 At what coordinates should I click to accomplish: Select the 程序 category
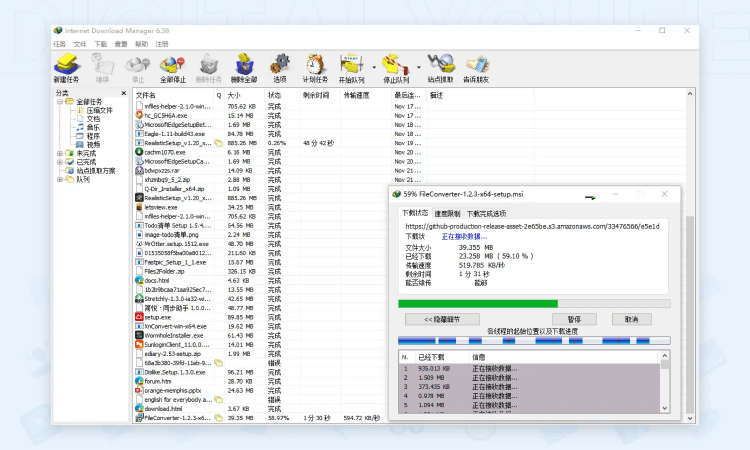pos(93,136)
